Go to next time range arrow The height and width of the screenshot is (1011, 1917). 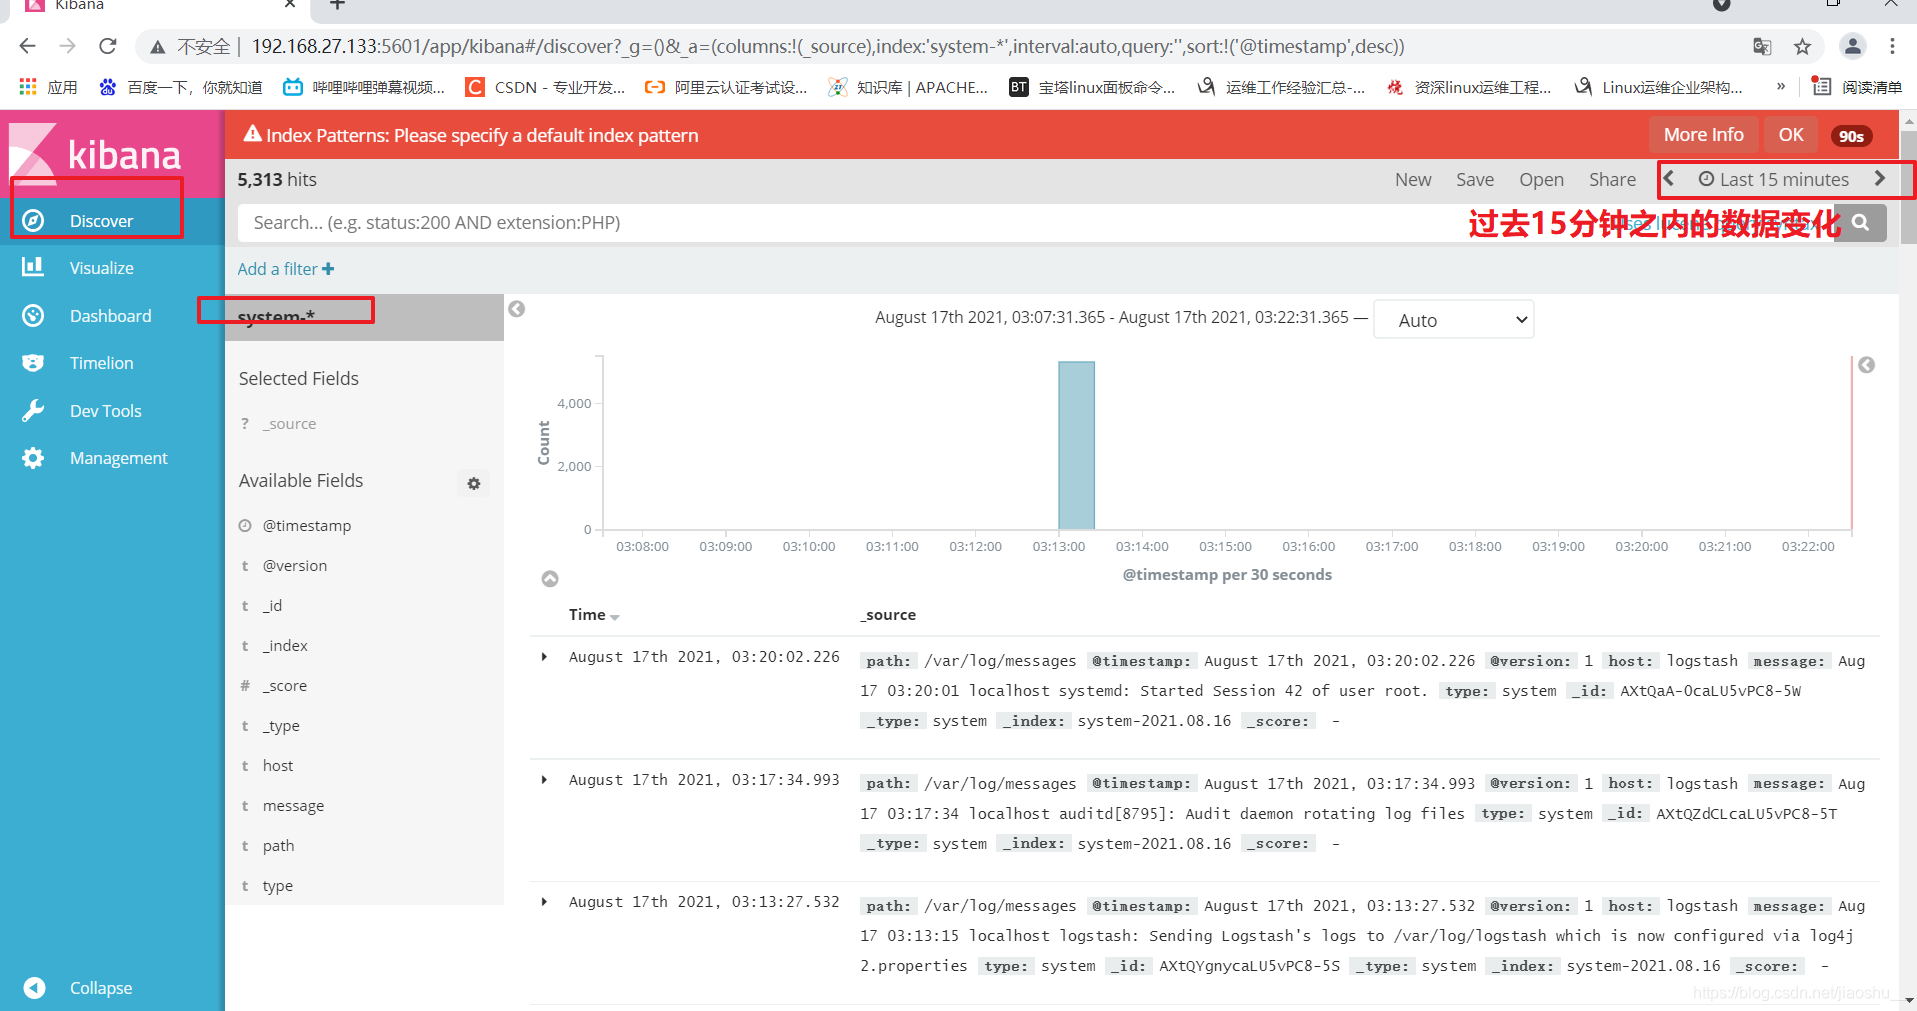point(1880,178)
